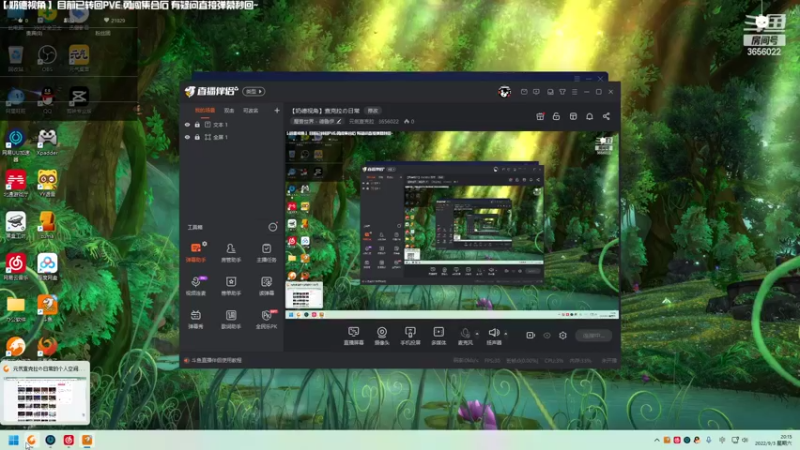Open QQ penguin desktop shortcut

click(47, 99)
